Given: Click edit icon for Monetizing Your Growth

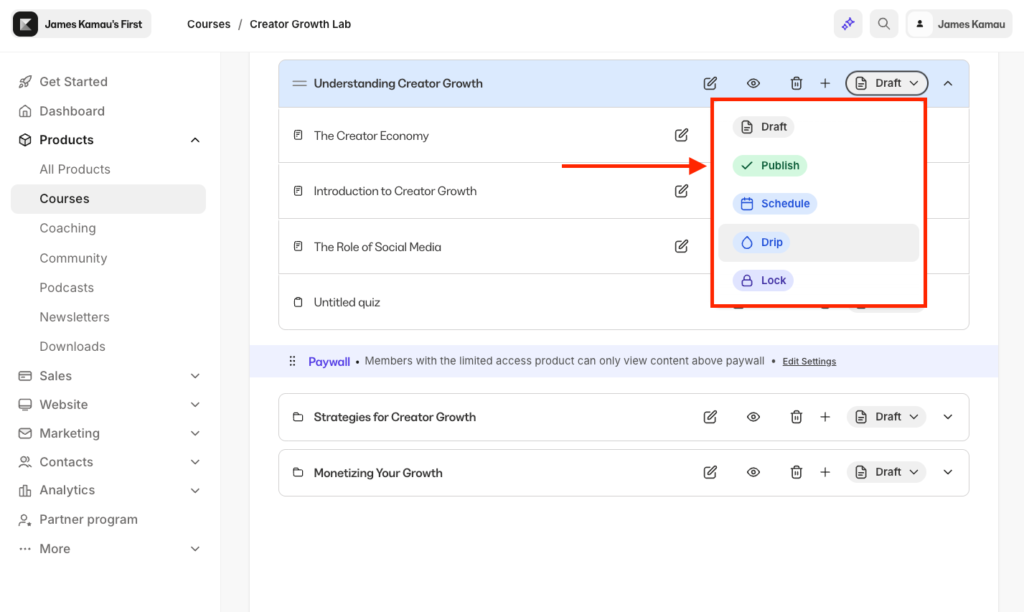Looking at the screenshot, I should pos(710,472).
